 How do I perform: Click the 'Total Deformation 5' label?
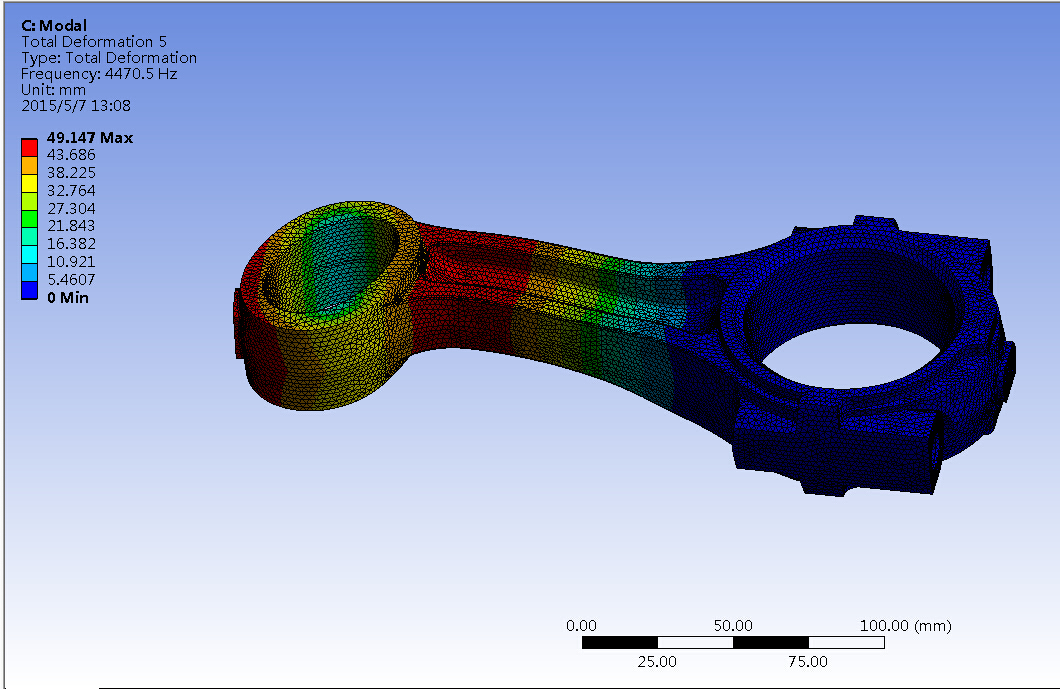tap(94, 42)
